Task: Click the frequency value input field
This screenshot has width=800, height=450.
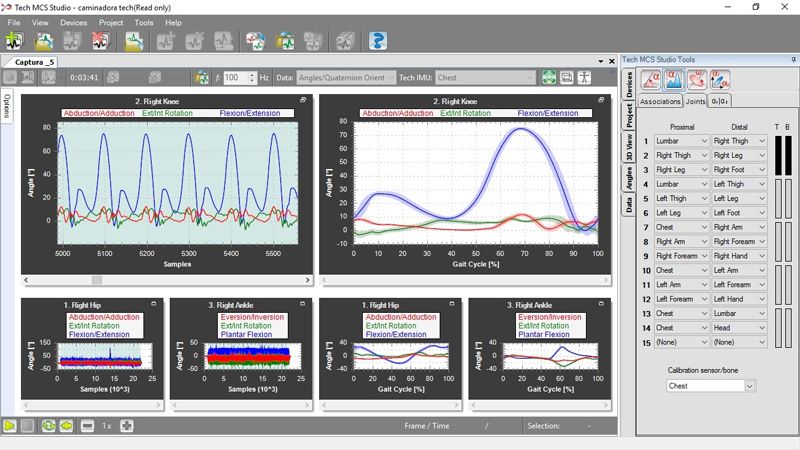Action: pyautogui.click(x=237, y=77)
